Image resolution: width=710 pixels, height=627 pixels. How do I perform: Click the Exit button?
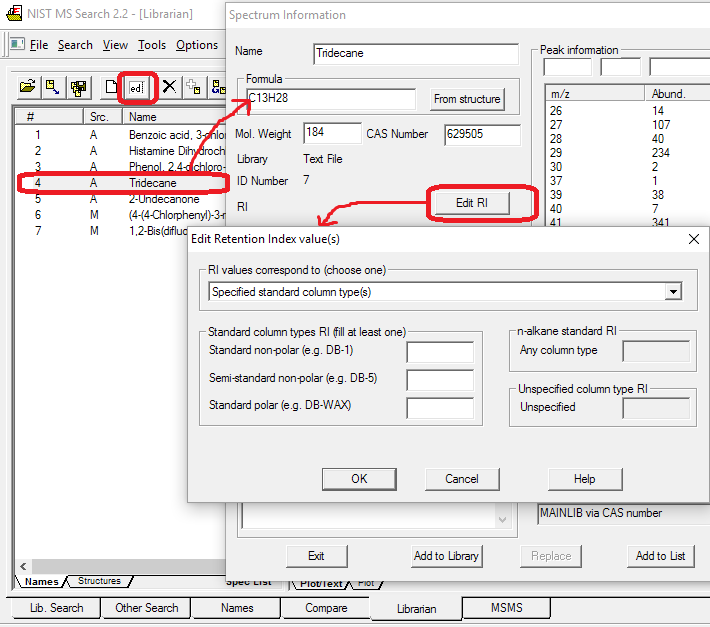(x=317, y=556)
